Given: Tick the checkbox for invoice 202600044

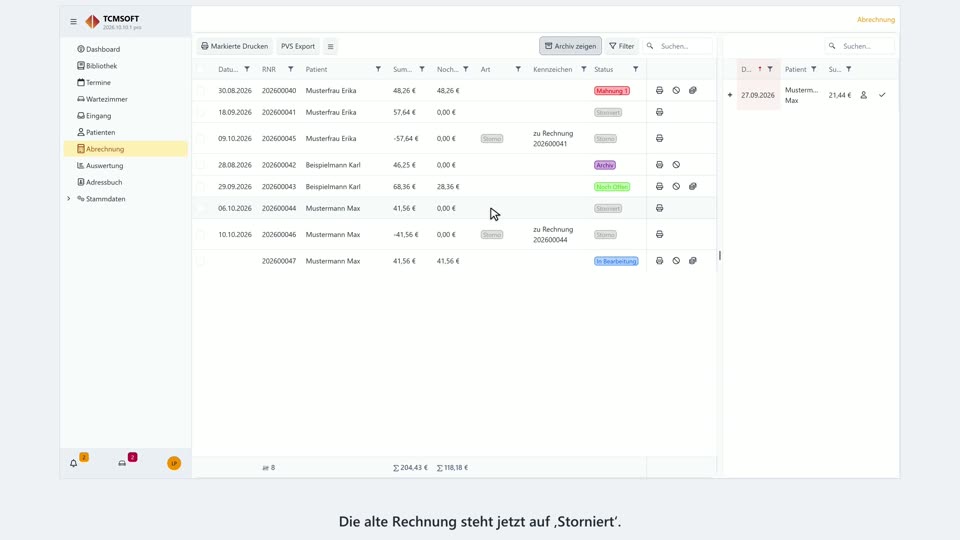Looking at the screenshot, I should (x=201, y=208).
